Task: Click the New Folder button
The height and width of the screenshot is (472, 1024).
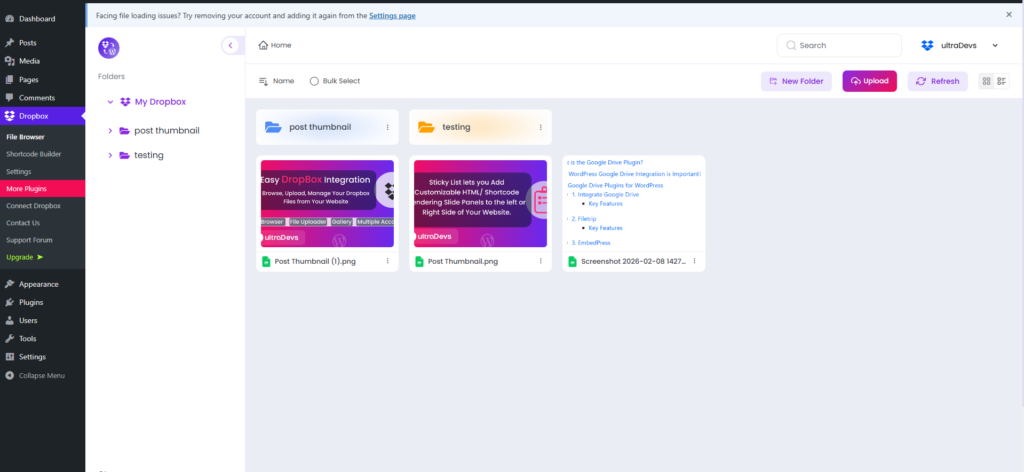Action: (x=796, y=82)
